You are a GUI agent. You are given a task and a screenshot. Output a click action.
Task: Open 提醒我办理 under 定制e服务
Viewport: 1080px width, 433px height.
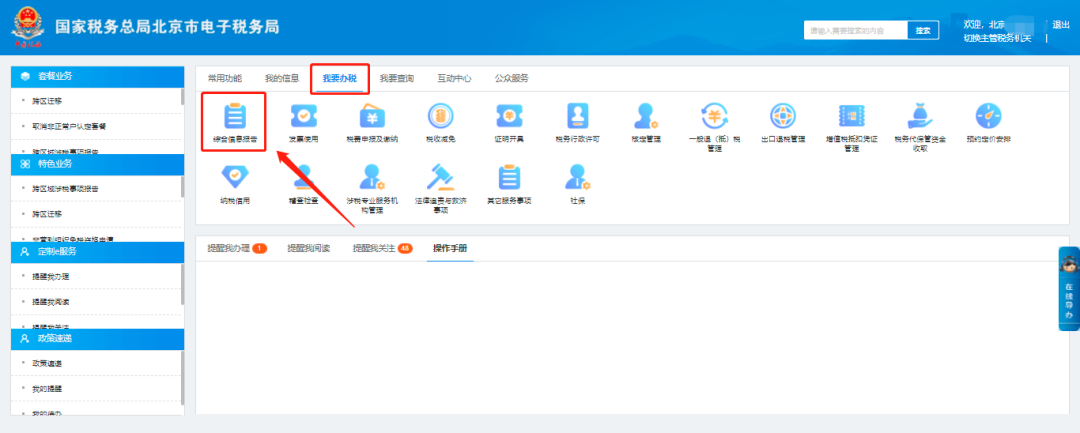pos(51,277)
